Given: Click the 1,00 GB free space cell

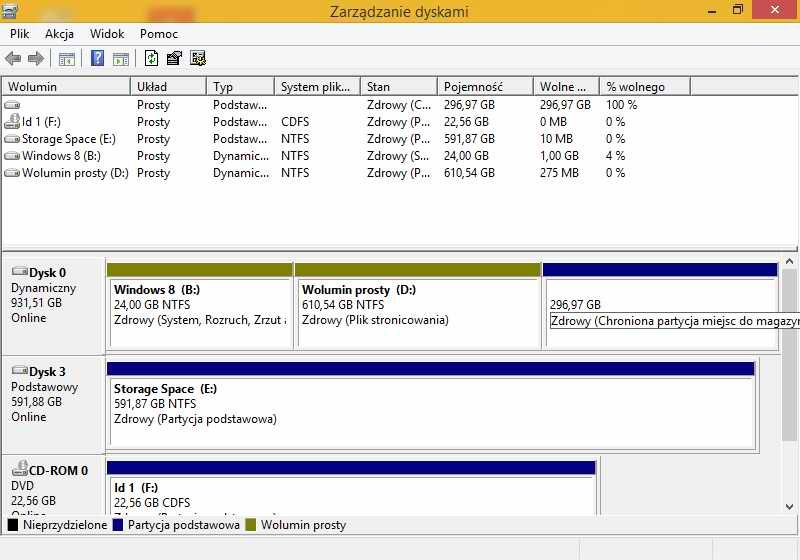Looking at the screenshot, I should tap(559, 156).
